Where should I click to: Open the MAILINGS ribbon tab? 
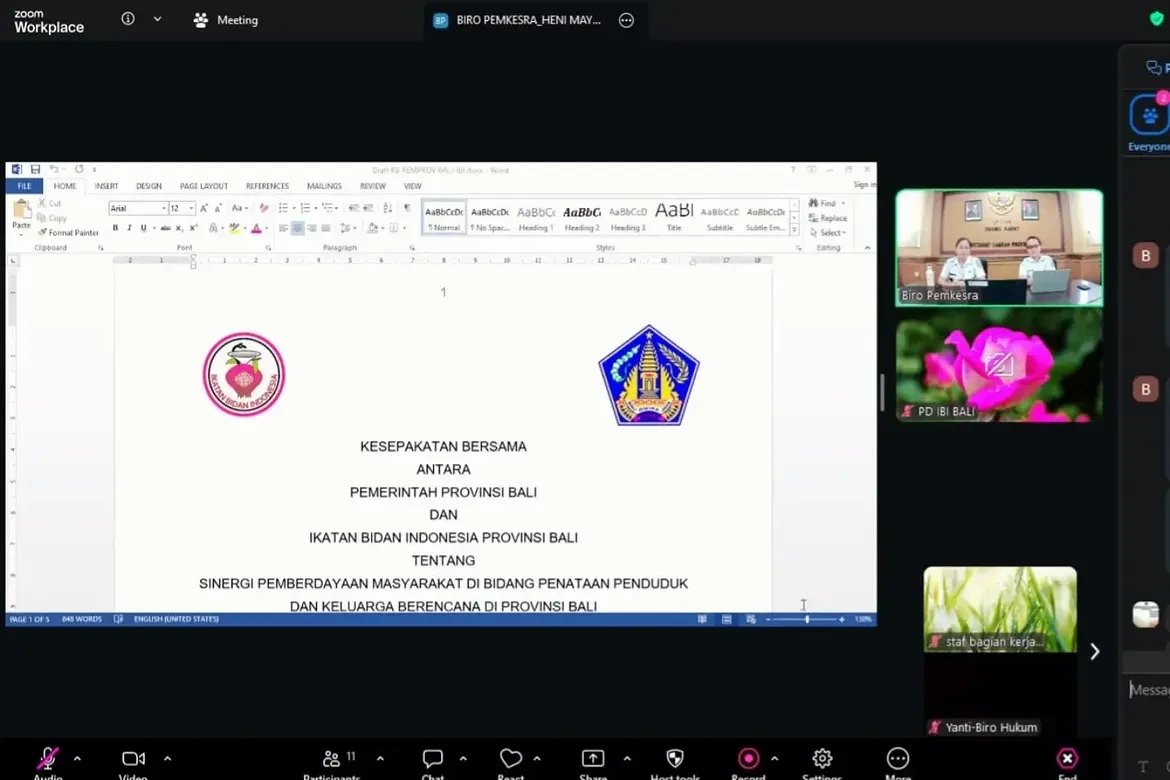(324, 186)
